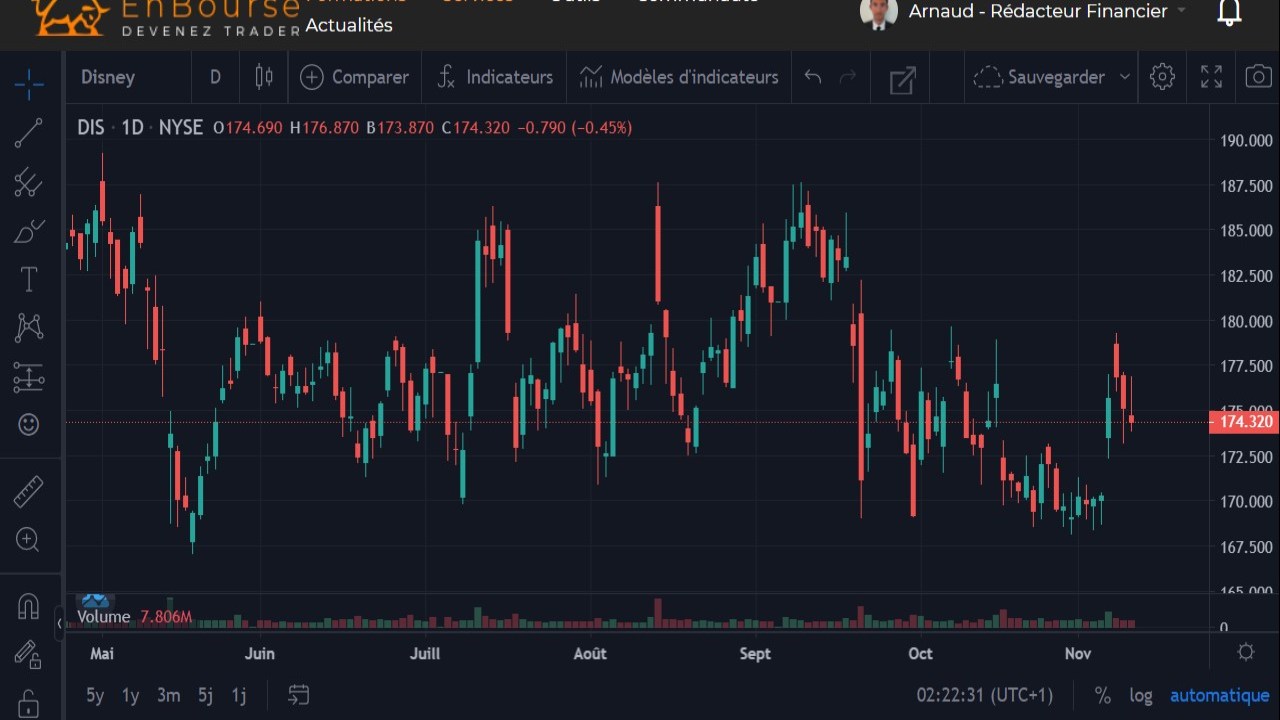Screen dimensions: 1280x720
Task: Click the EnBourse logo
Action: (166, 18)
